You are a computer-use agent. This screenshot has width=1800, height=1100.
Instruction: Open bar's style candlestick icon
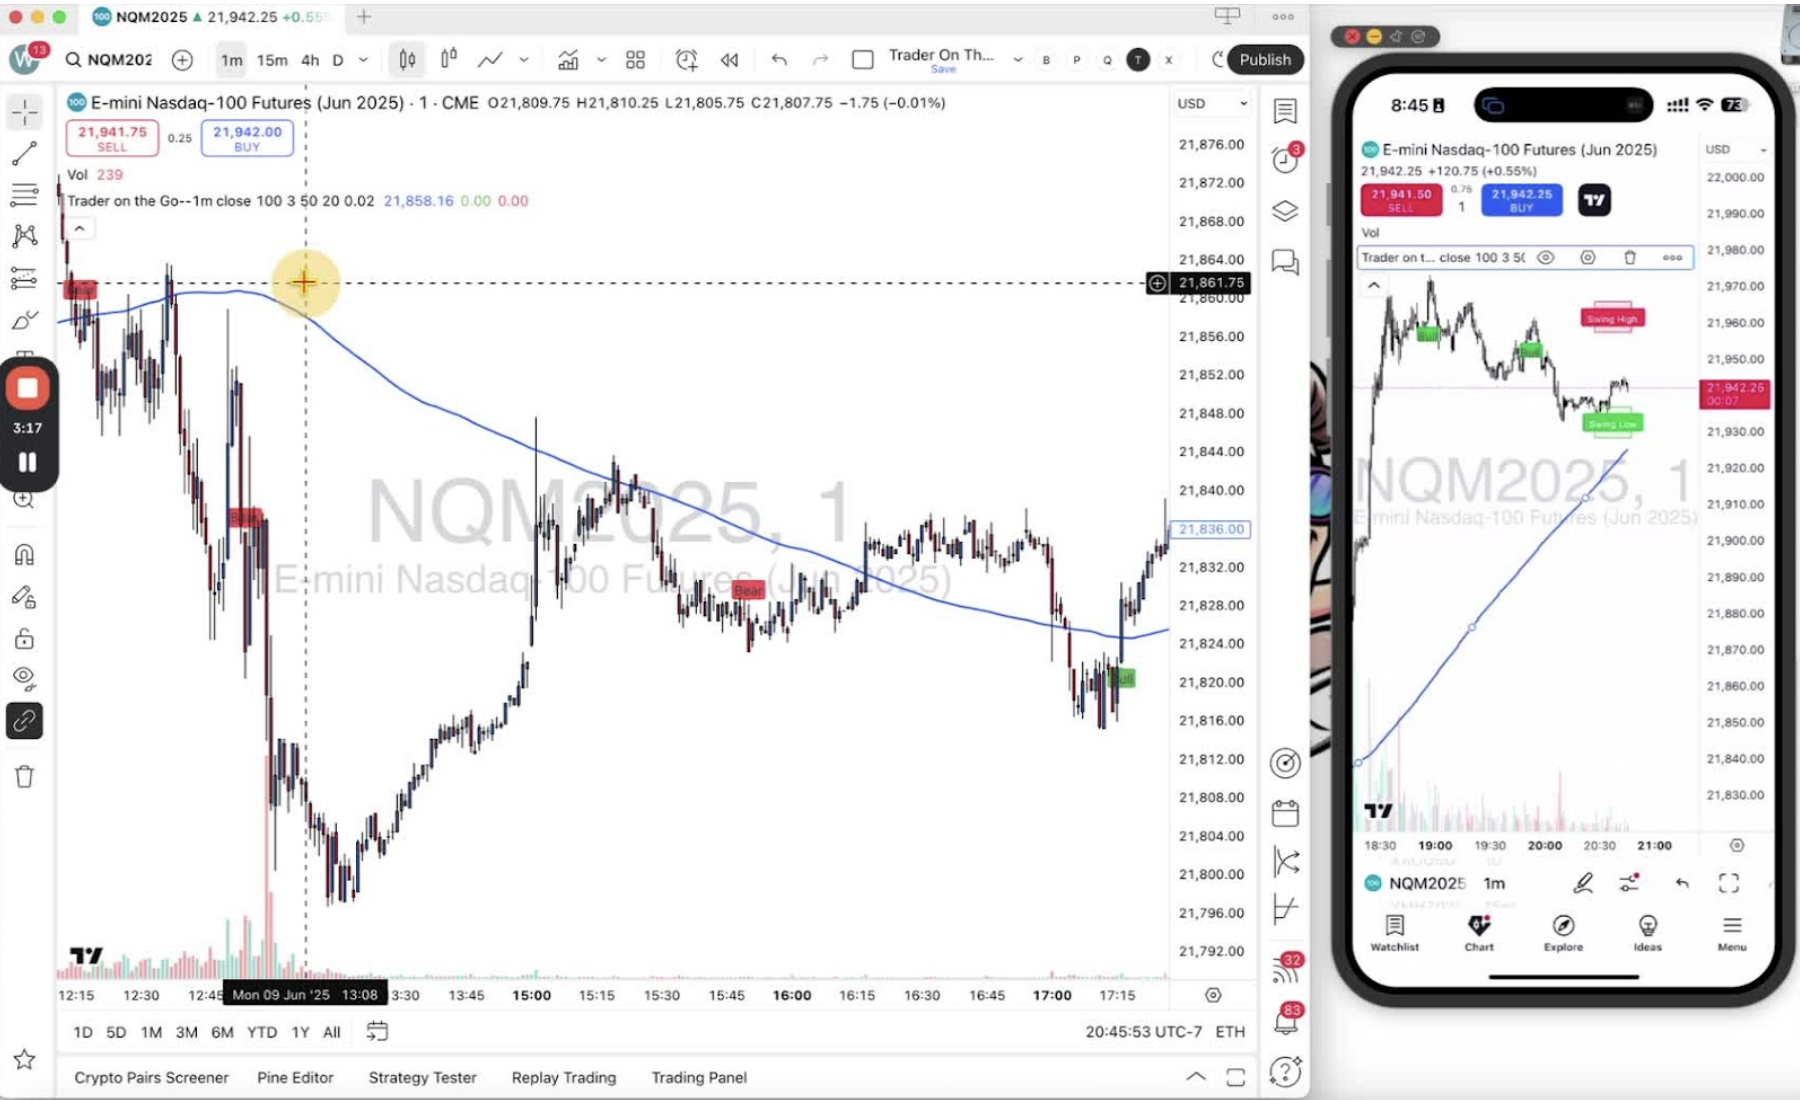(407, 60)
